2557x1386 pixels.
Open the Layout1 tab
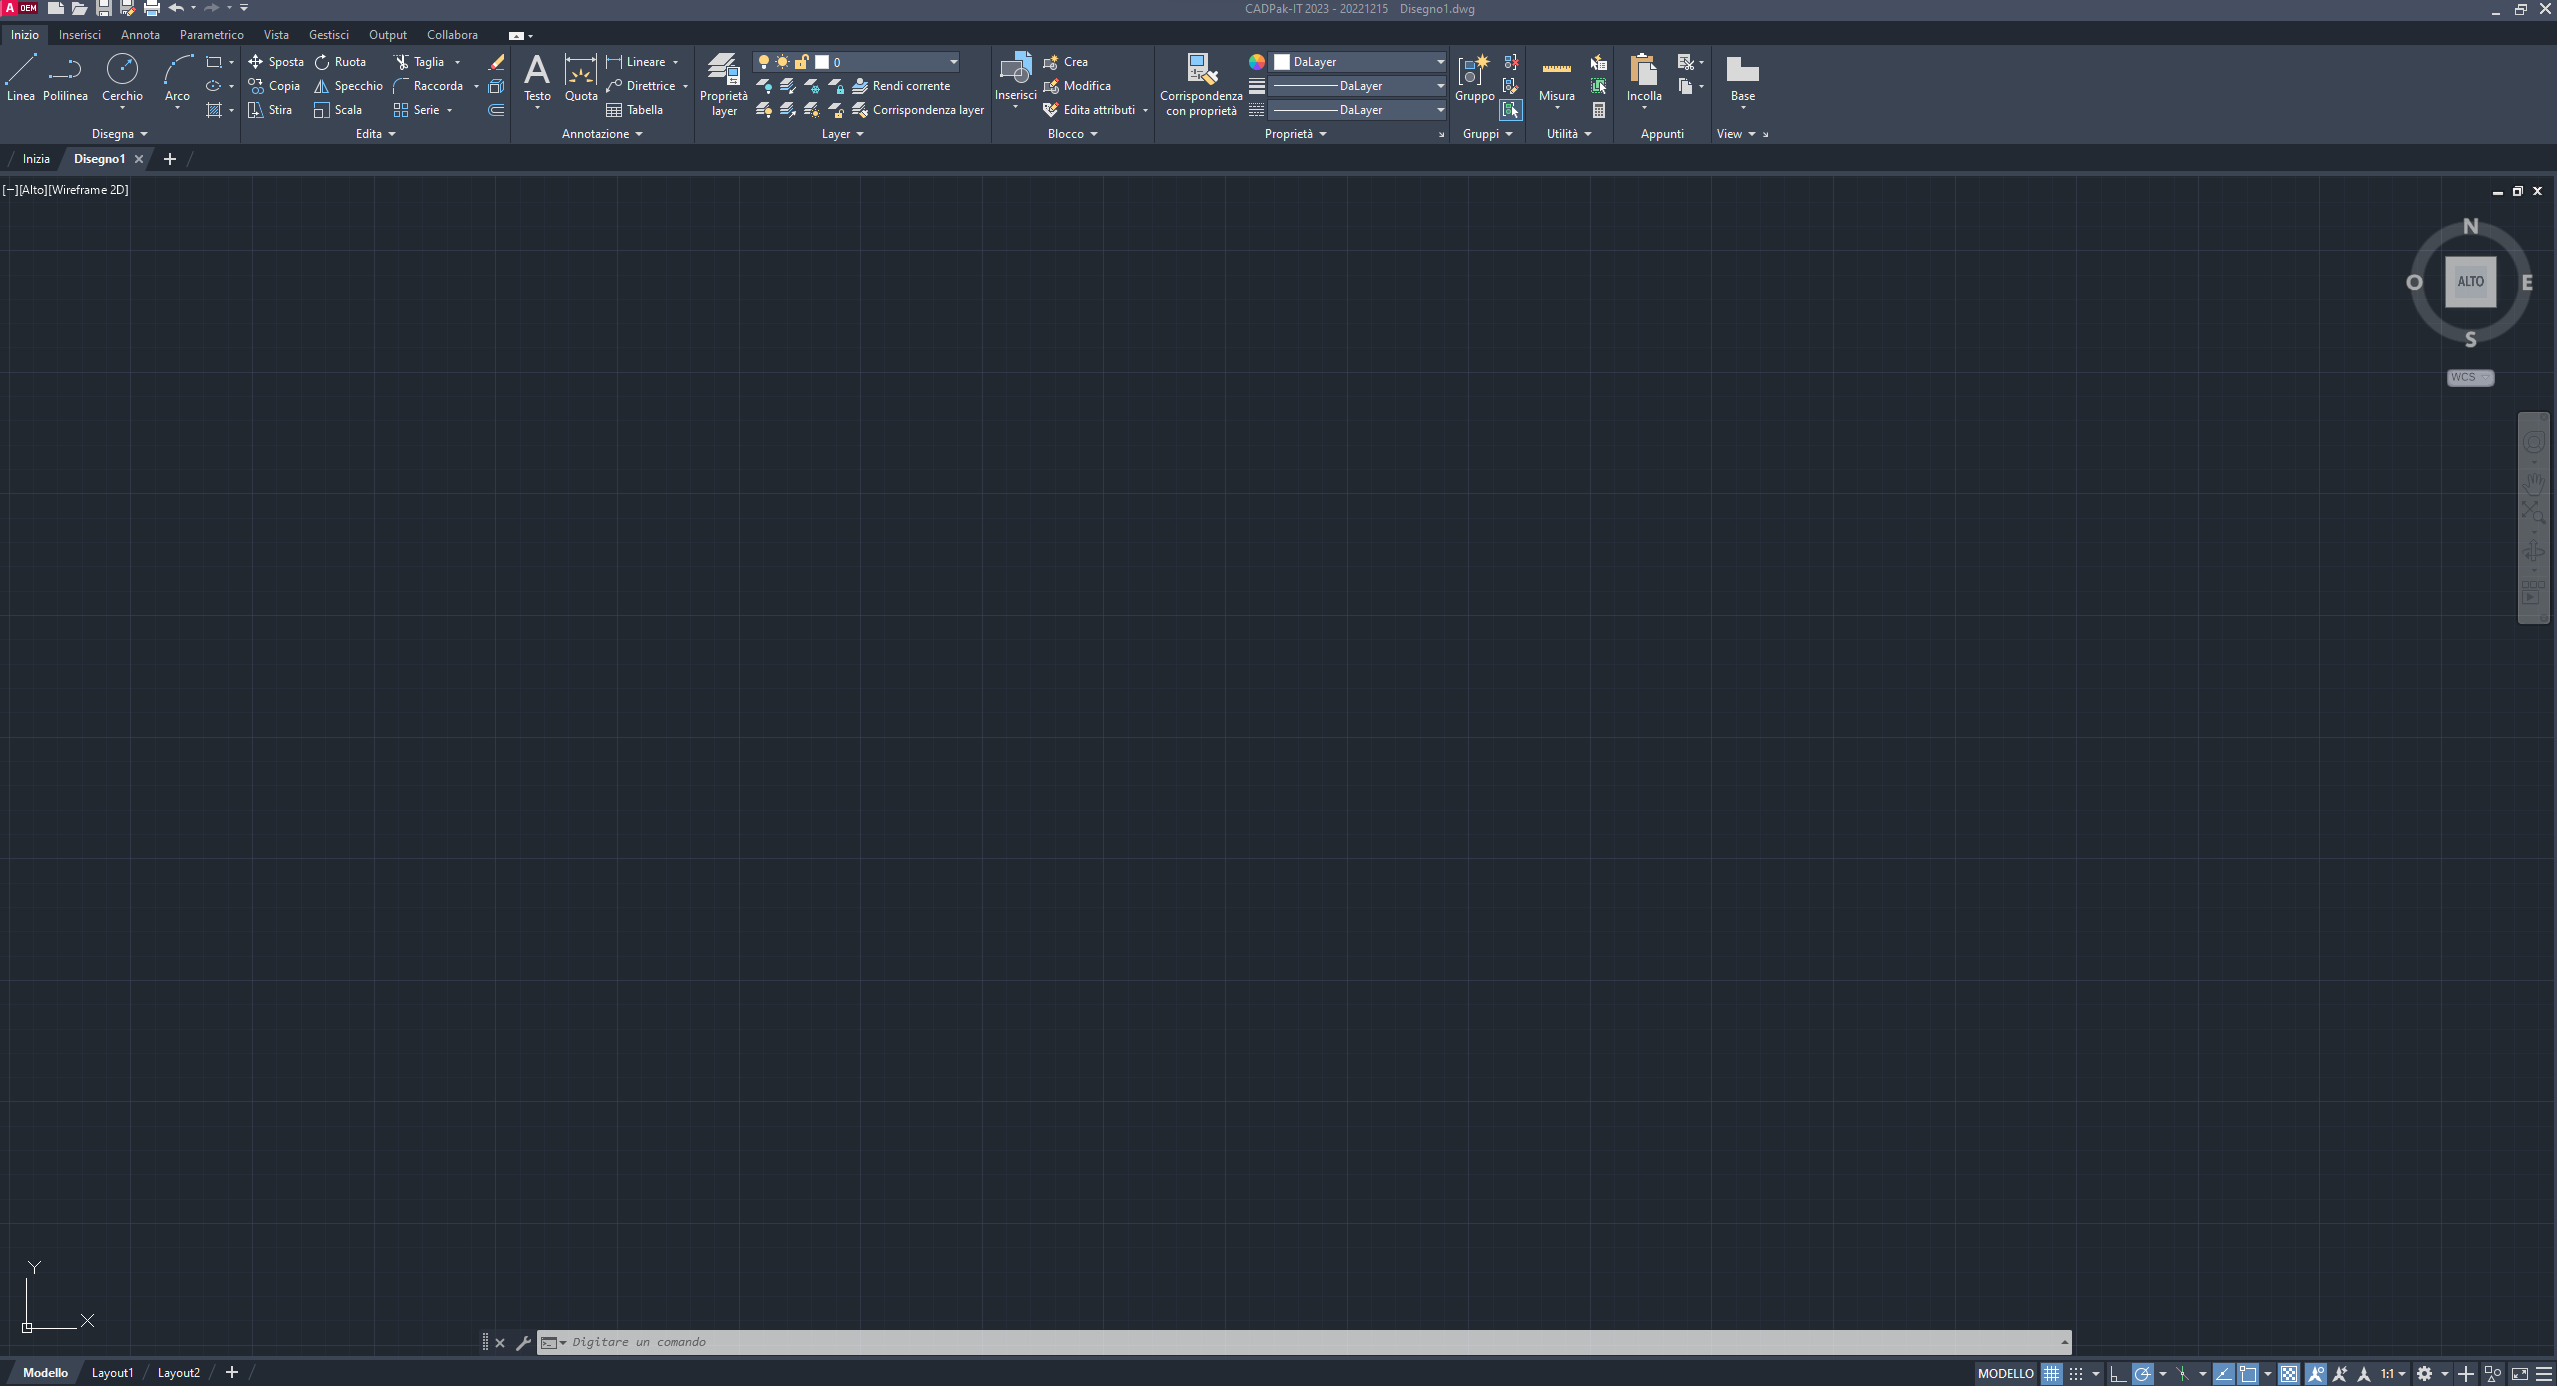click(x=112, y=1373)
